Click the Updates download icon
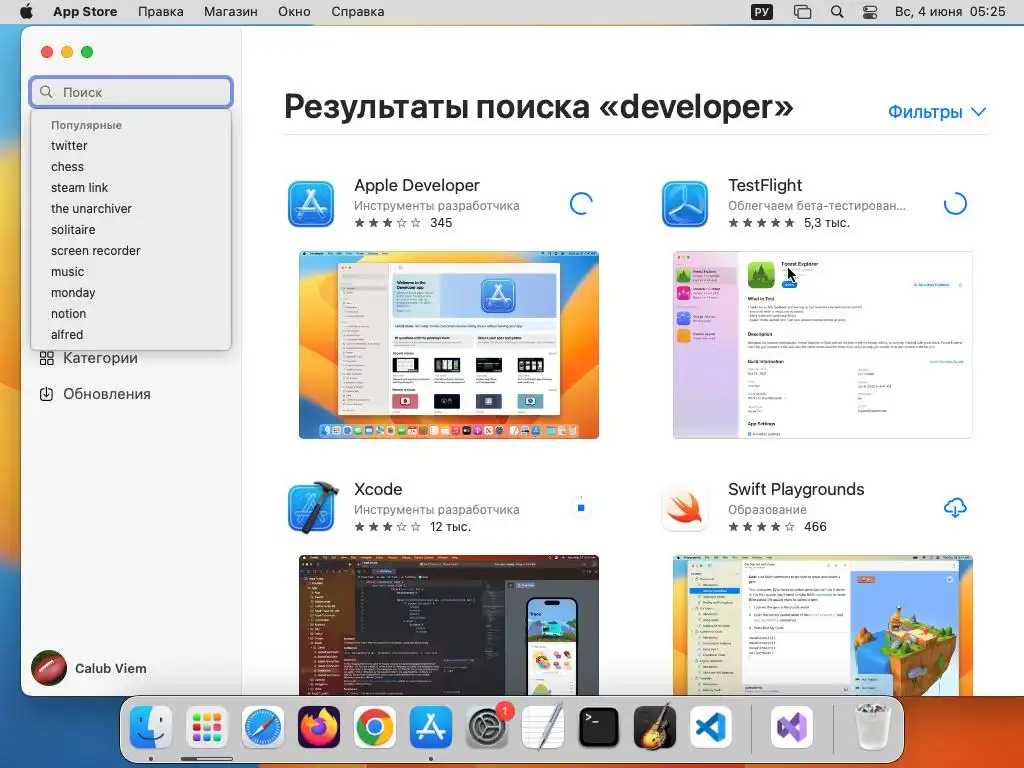This screenshot has width=1024, height=768. [46, 394]
